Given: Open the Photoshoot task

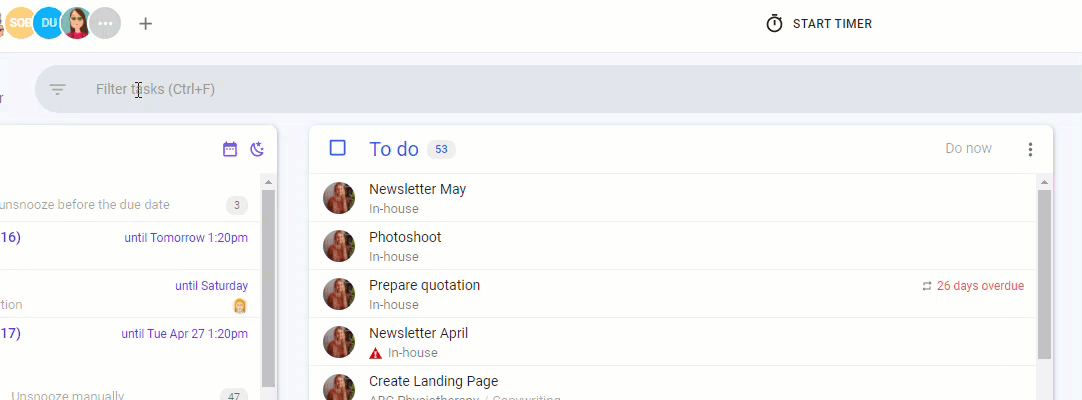Looking at the screenshot, I should (x=673, y=246).
